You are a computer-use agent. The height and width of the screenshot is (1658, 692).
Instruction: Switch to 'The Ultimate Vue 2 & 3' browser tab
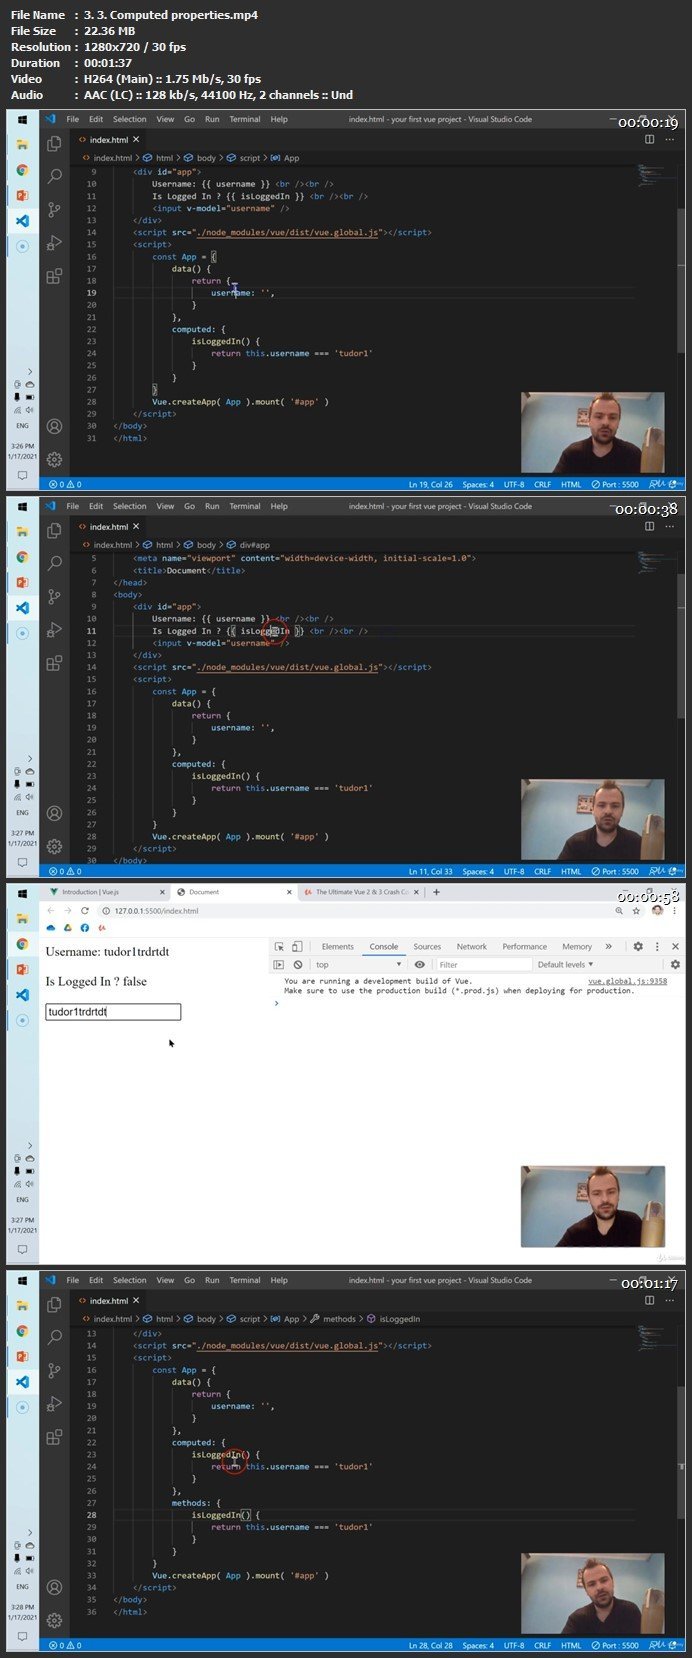362,892
